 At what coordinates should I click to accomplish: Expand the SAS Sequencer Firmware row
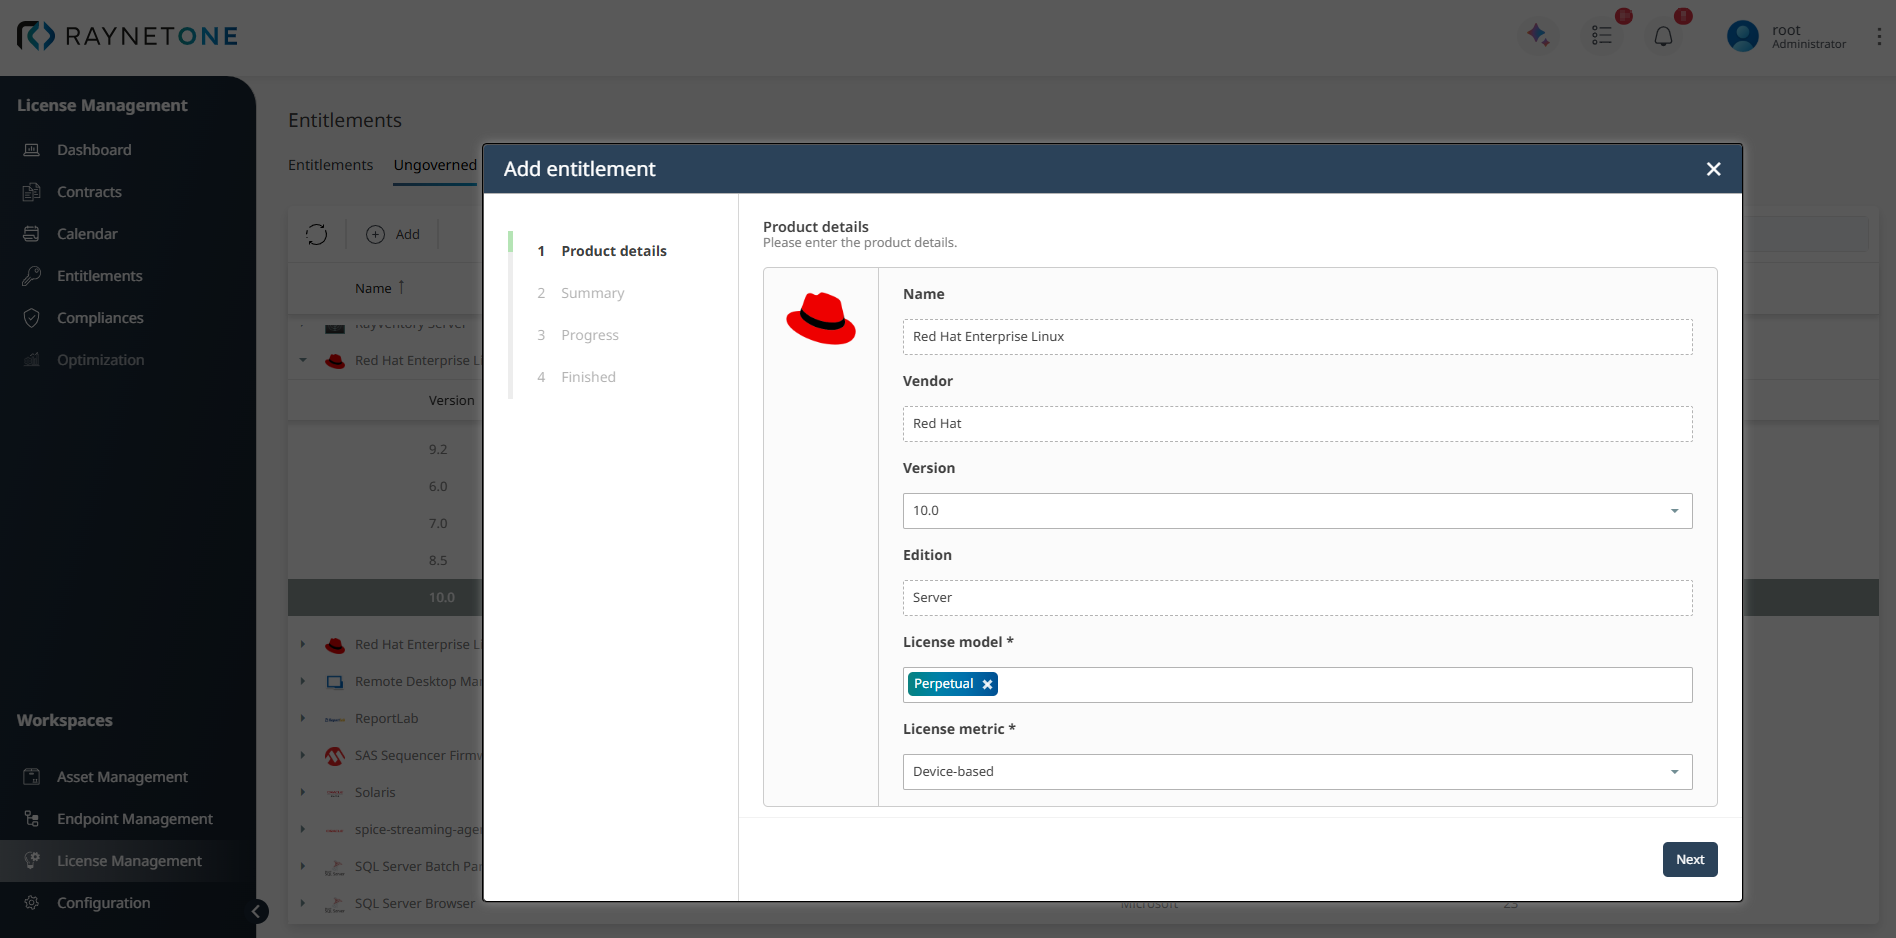(303, 756)
